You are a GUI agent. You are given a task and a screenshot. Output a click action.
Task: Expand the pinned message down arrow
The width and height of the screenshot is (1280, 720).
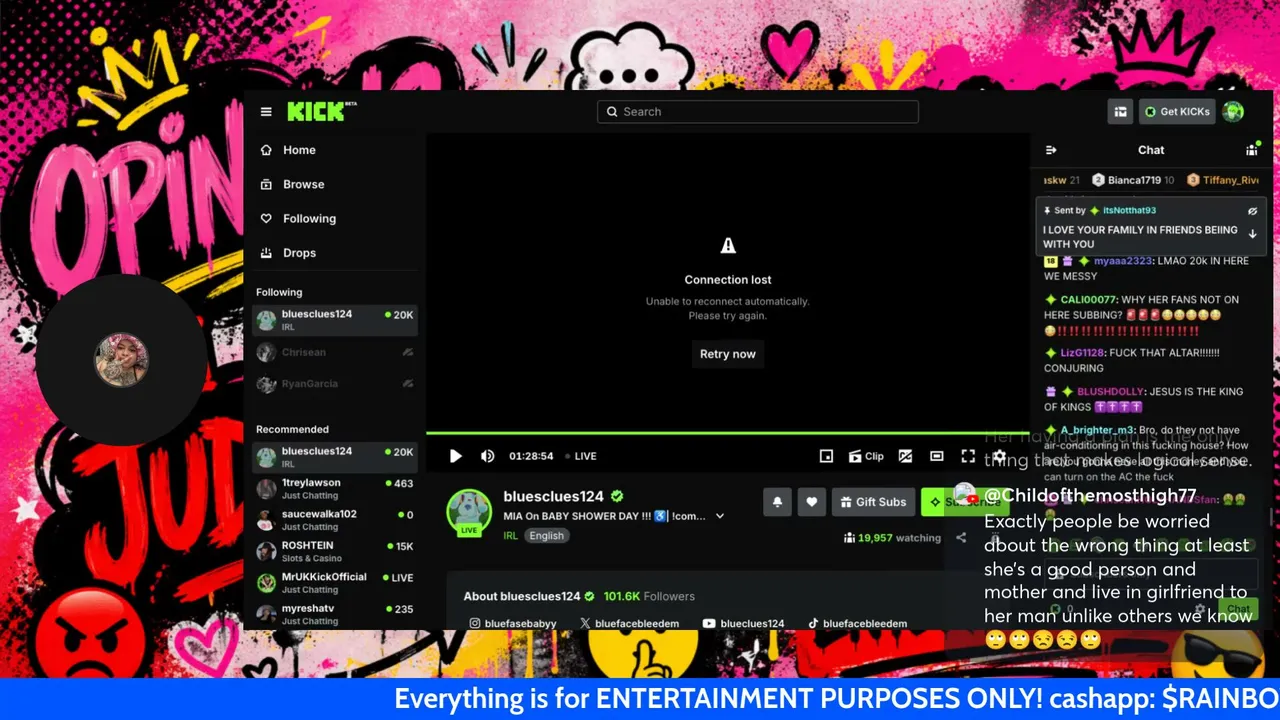click(1252, 234)
